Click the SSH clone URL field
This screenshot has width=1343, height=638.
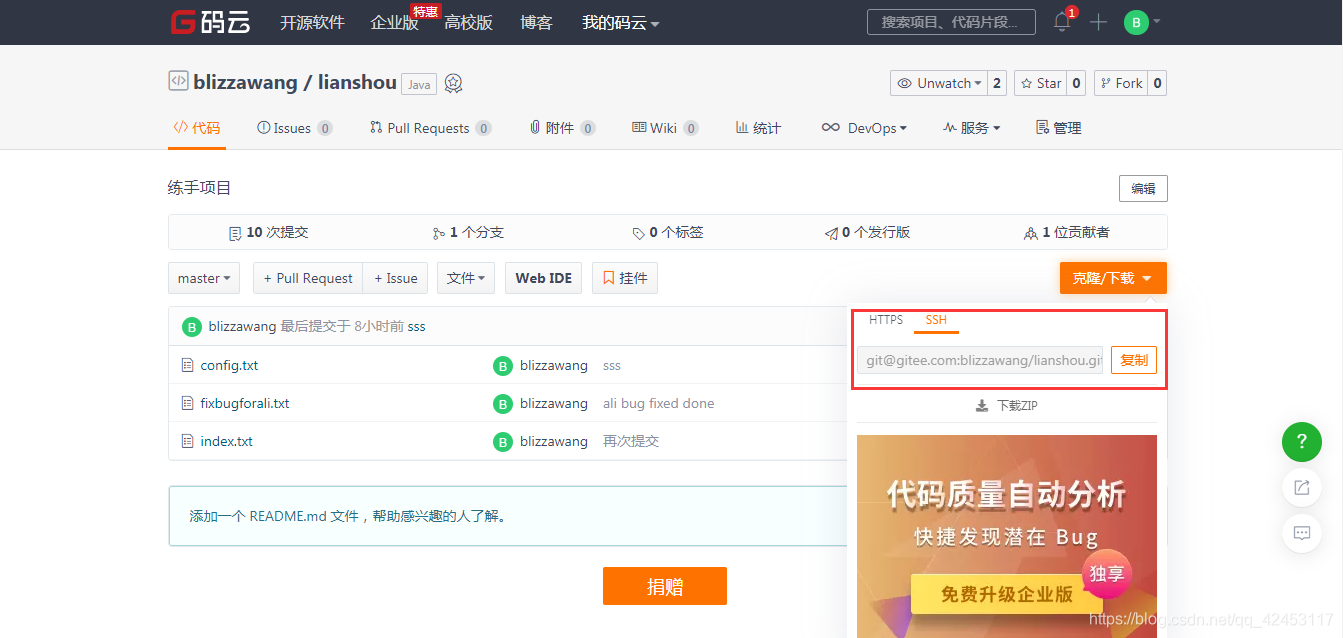980,360
